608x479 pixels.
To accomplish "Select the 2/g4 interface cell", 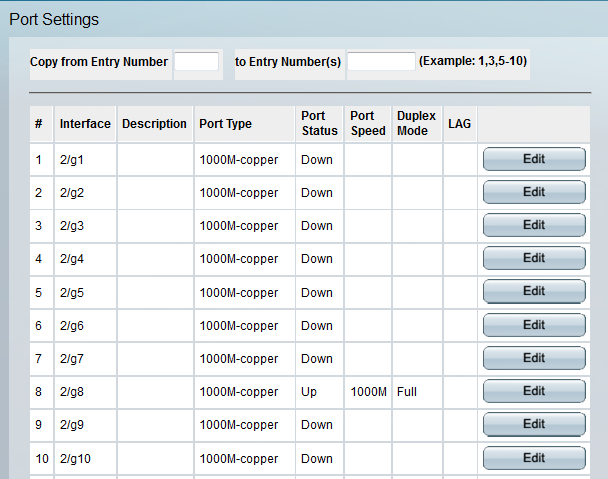I will pyautogui.click(x=85, y=259).
